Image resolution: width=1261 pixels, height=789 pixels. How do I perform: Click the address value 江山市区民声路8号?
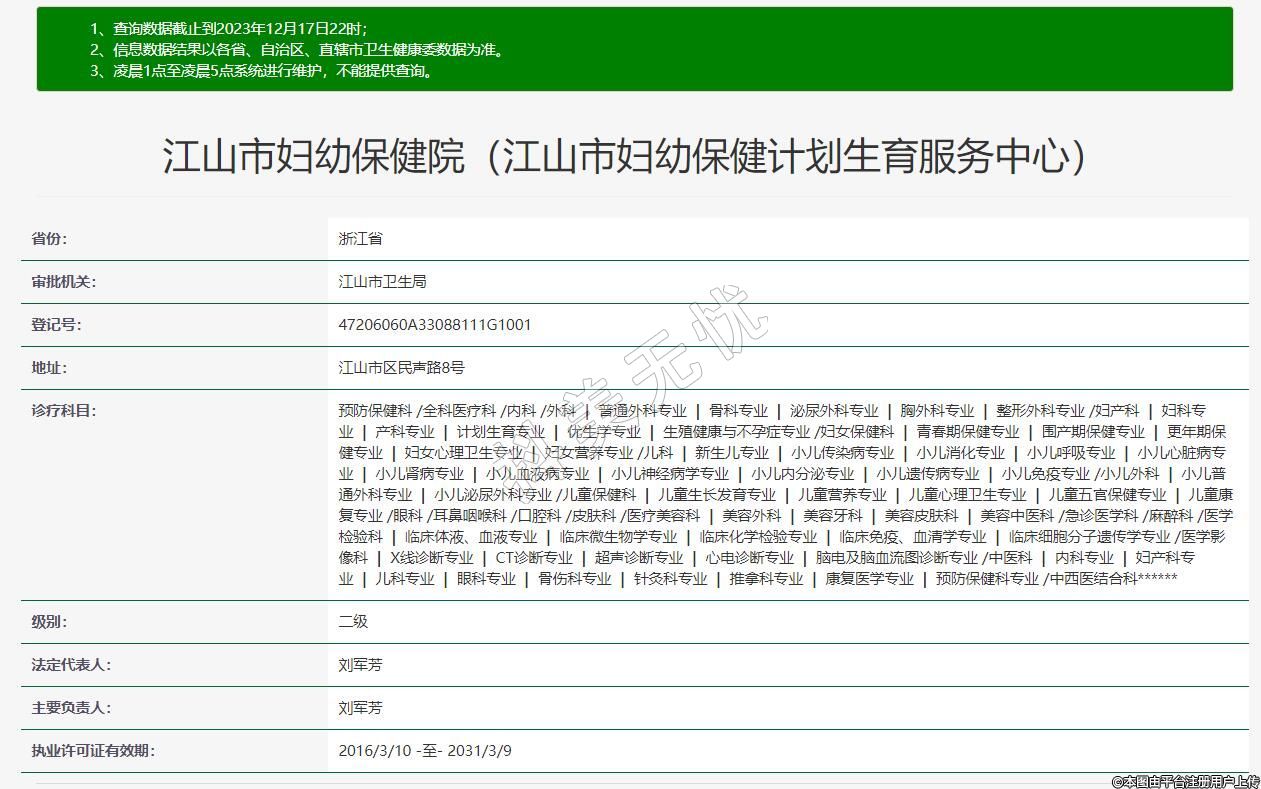point(402,368)
